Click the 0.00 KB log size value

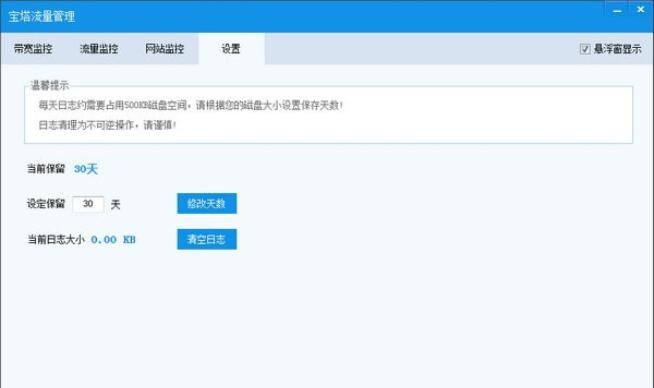tap(113, 239)
